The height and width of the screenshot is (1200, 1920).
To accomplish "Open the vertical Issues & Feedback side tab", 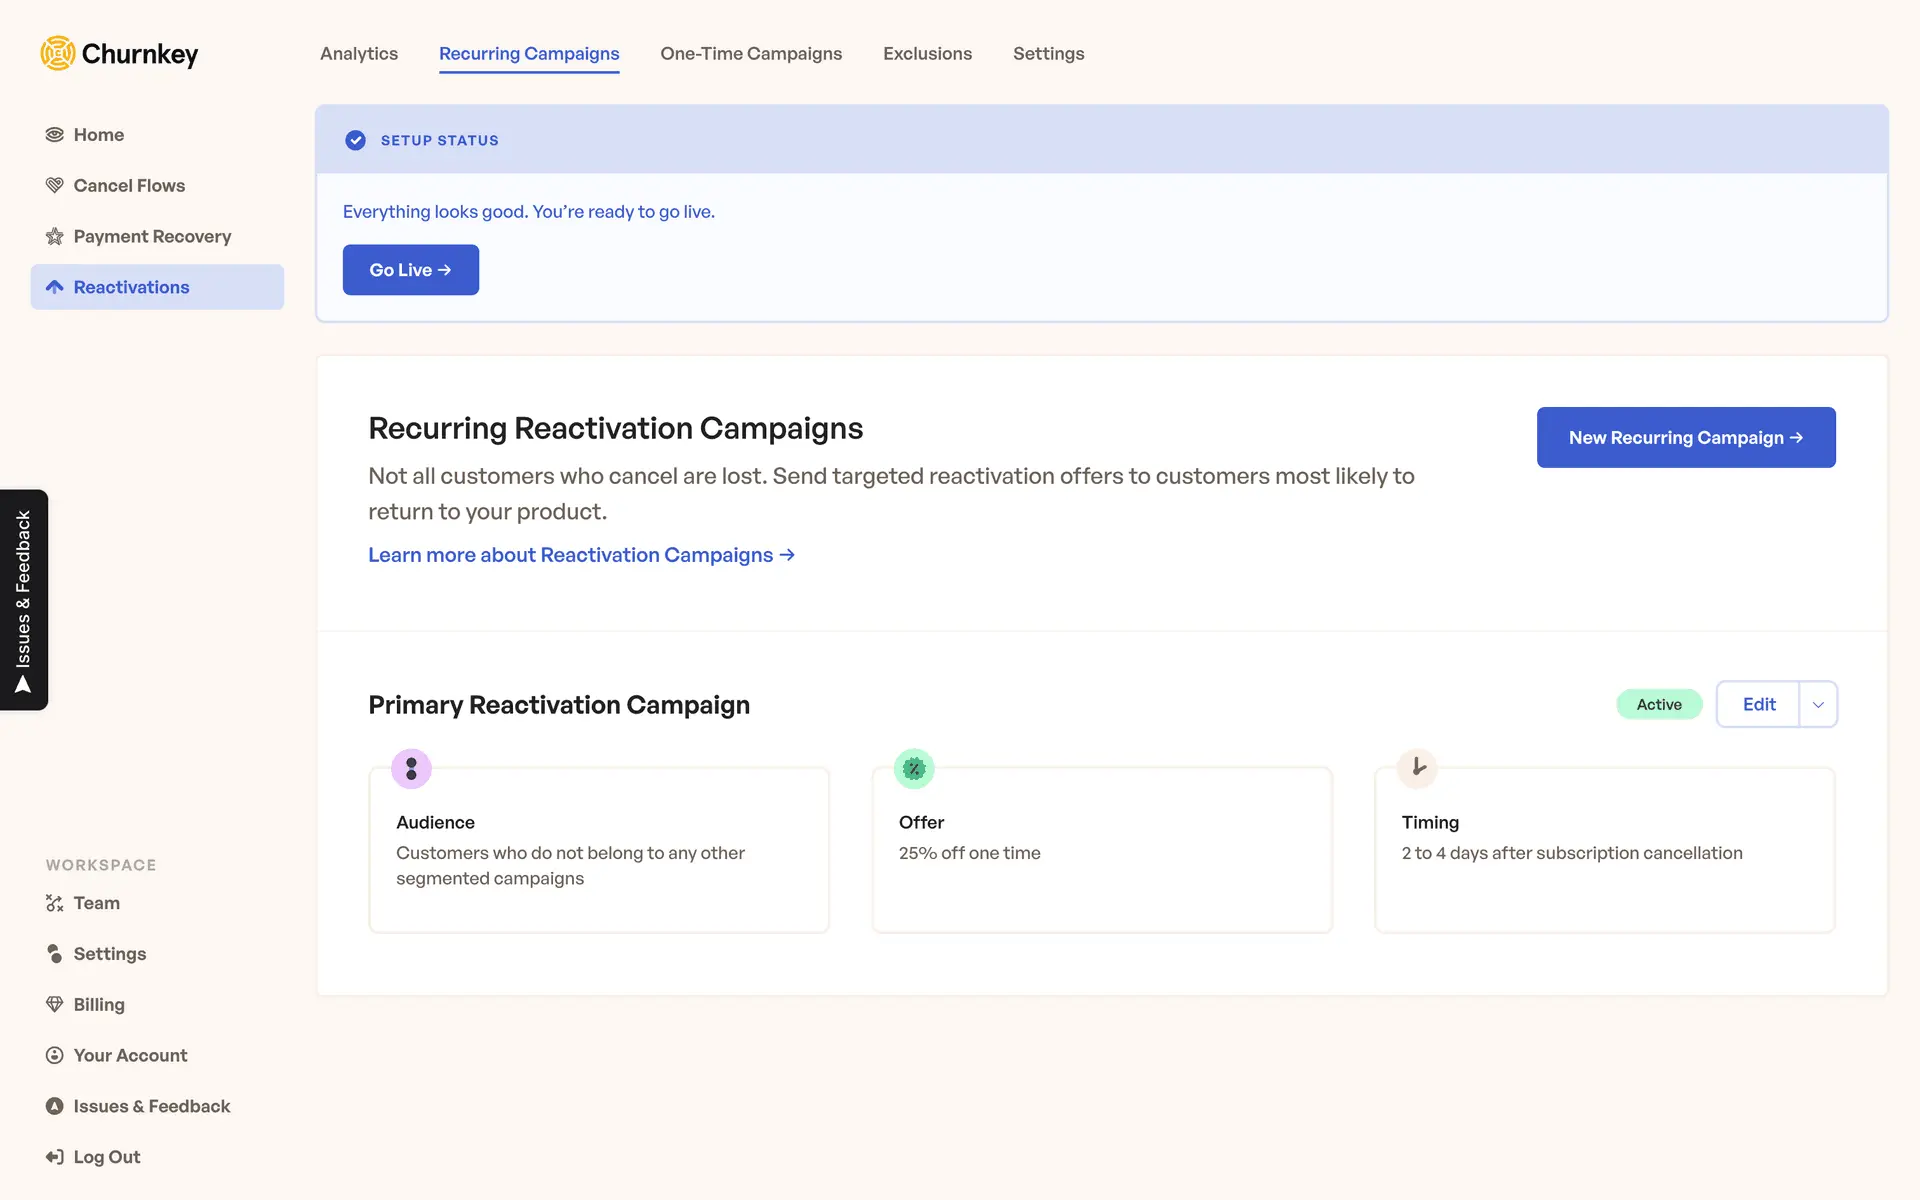I will point(24,600).
